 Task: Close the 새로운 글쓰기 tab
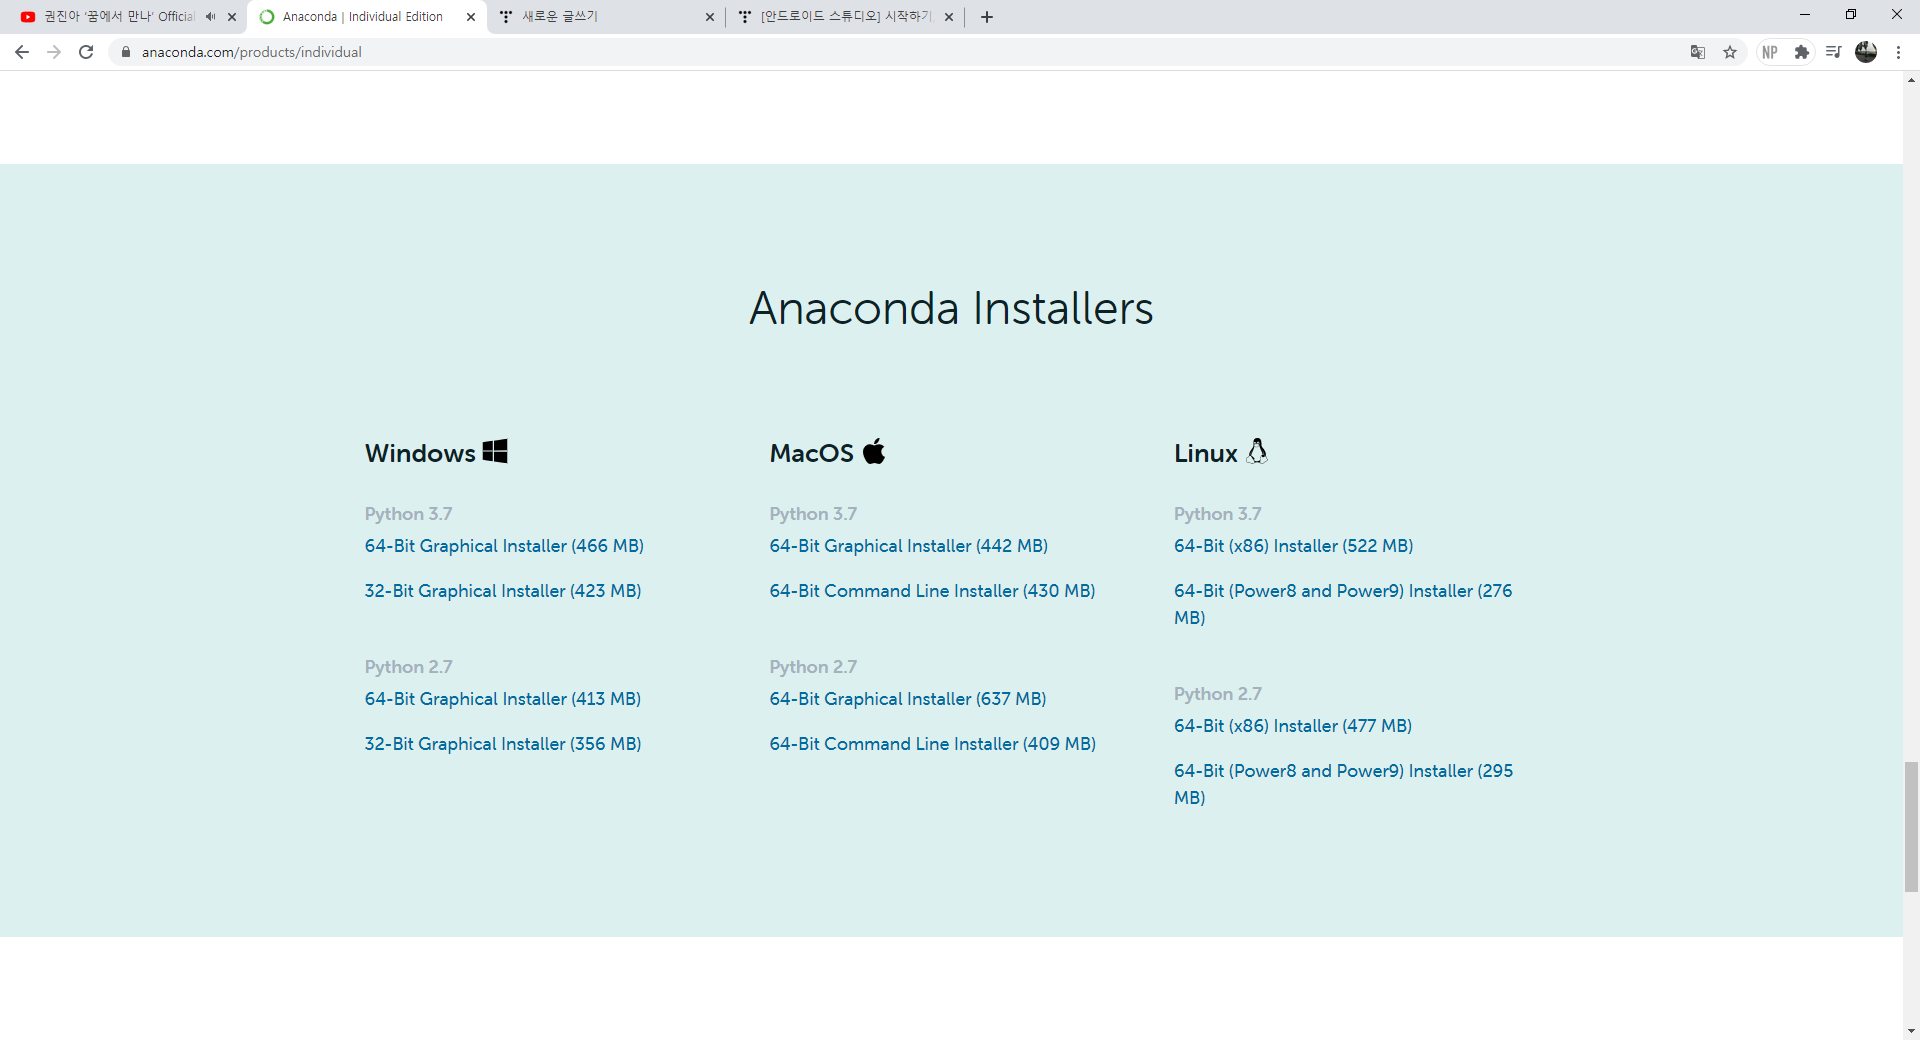coord(710,17)
